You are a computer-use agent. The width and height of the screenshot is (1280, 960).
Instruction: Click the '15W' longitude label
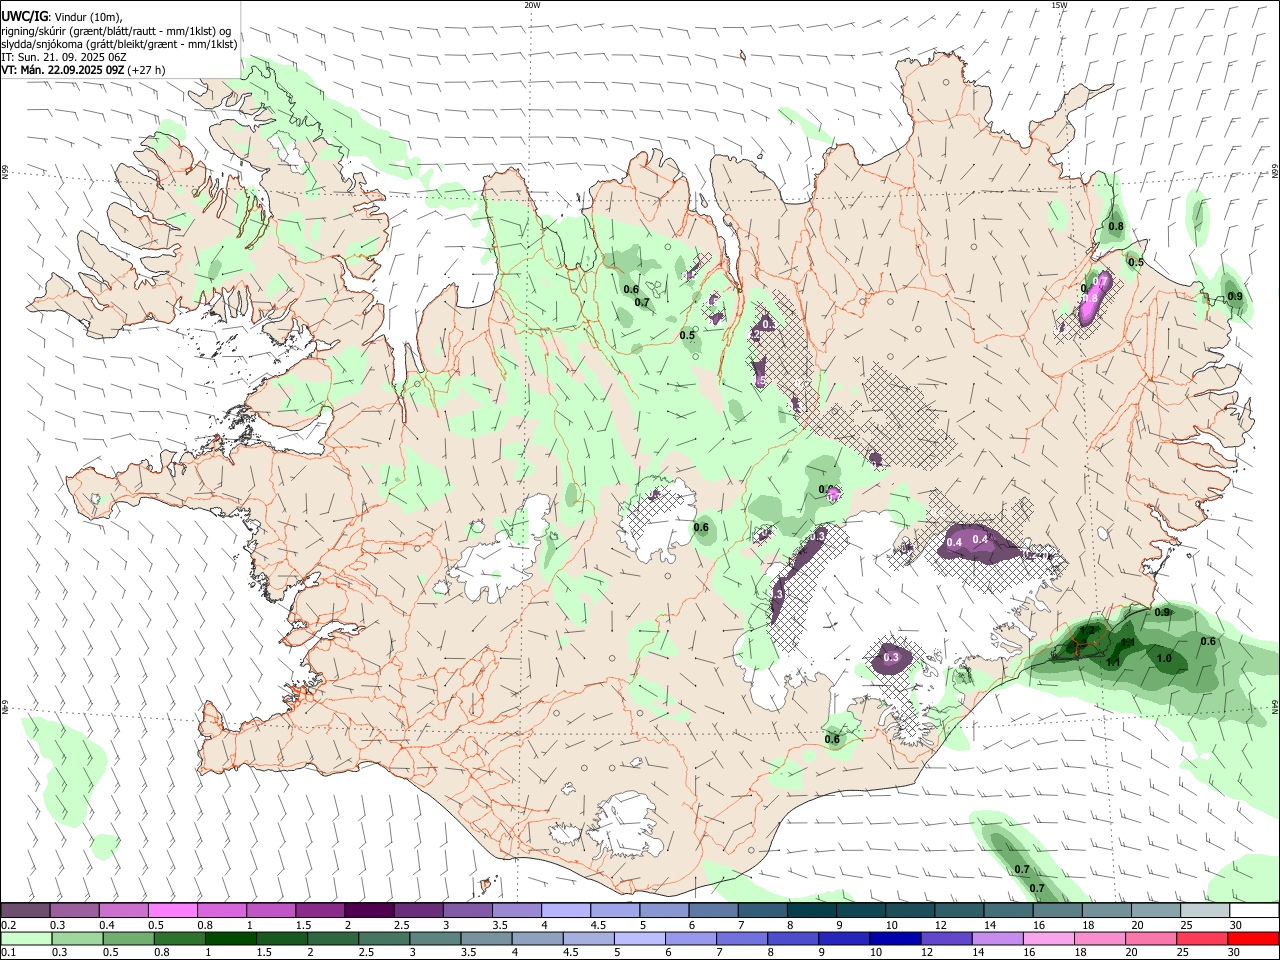pos(1059,5)
